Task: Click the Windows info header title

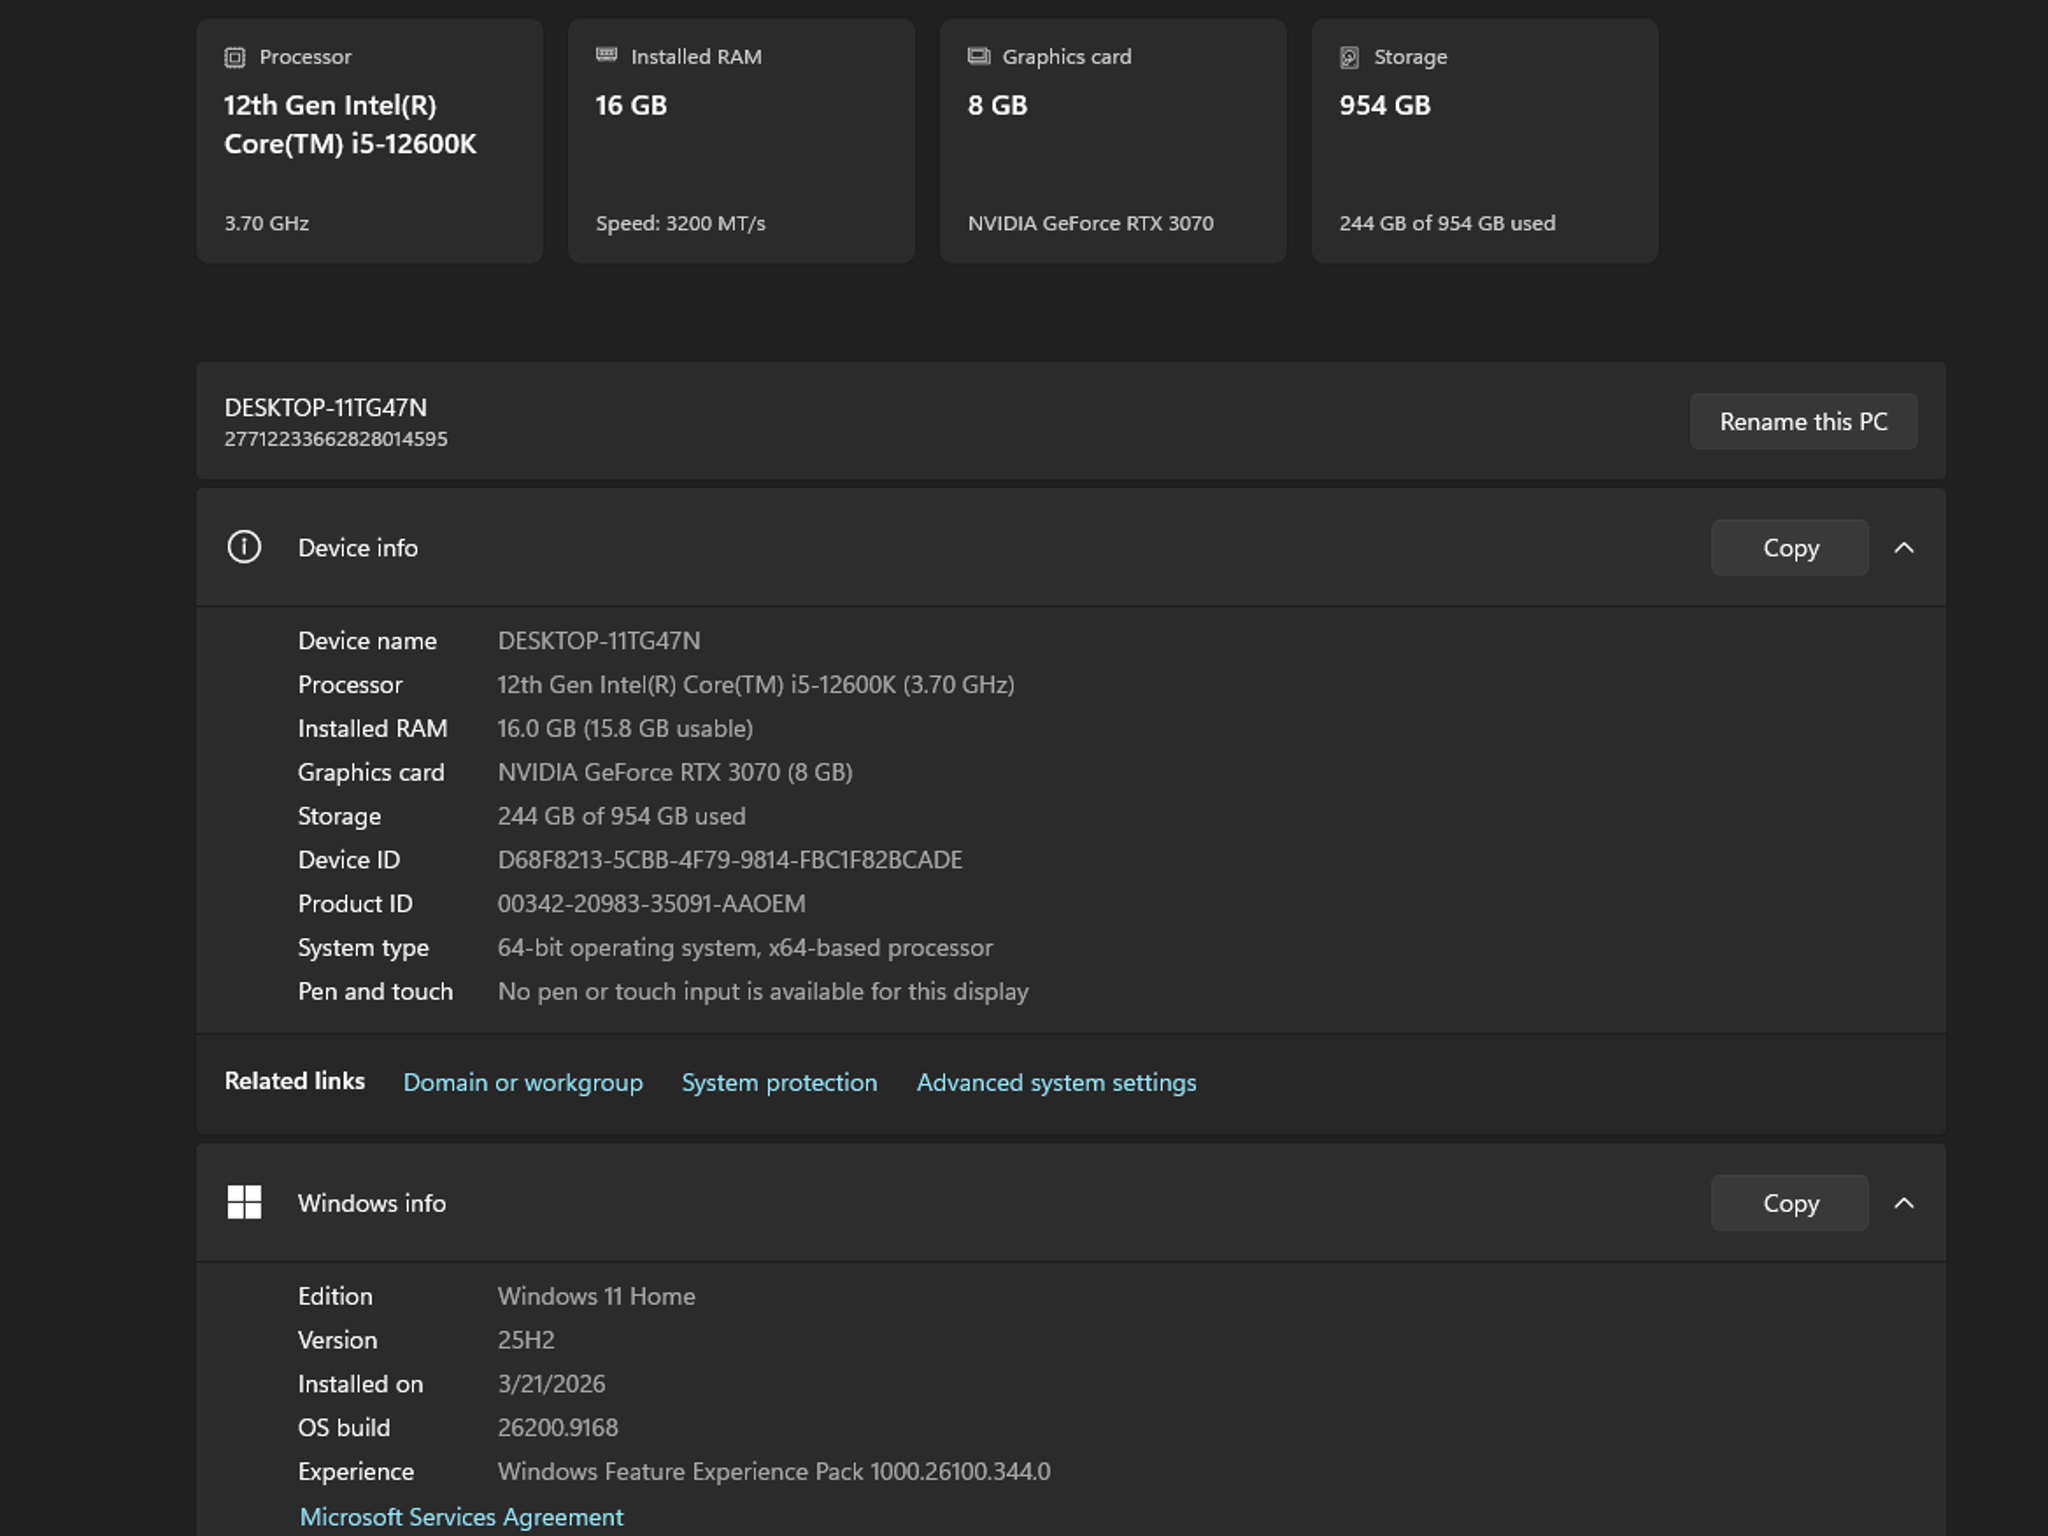Action: [x=372, y=1203]
